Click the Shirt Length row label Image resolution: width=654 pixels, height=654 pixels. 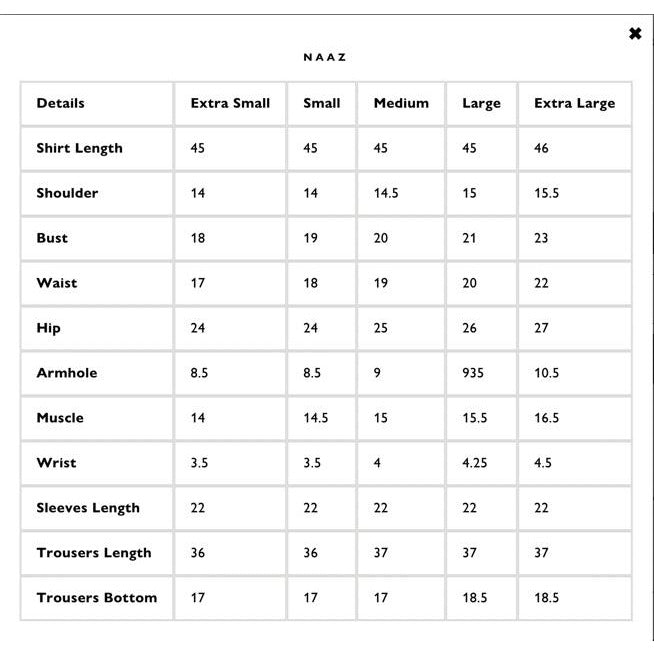point(80,148)
